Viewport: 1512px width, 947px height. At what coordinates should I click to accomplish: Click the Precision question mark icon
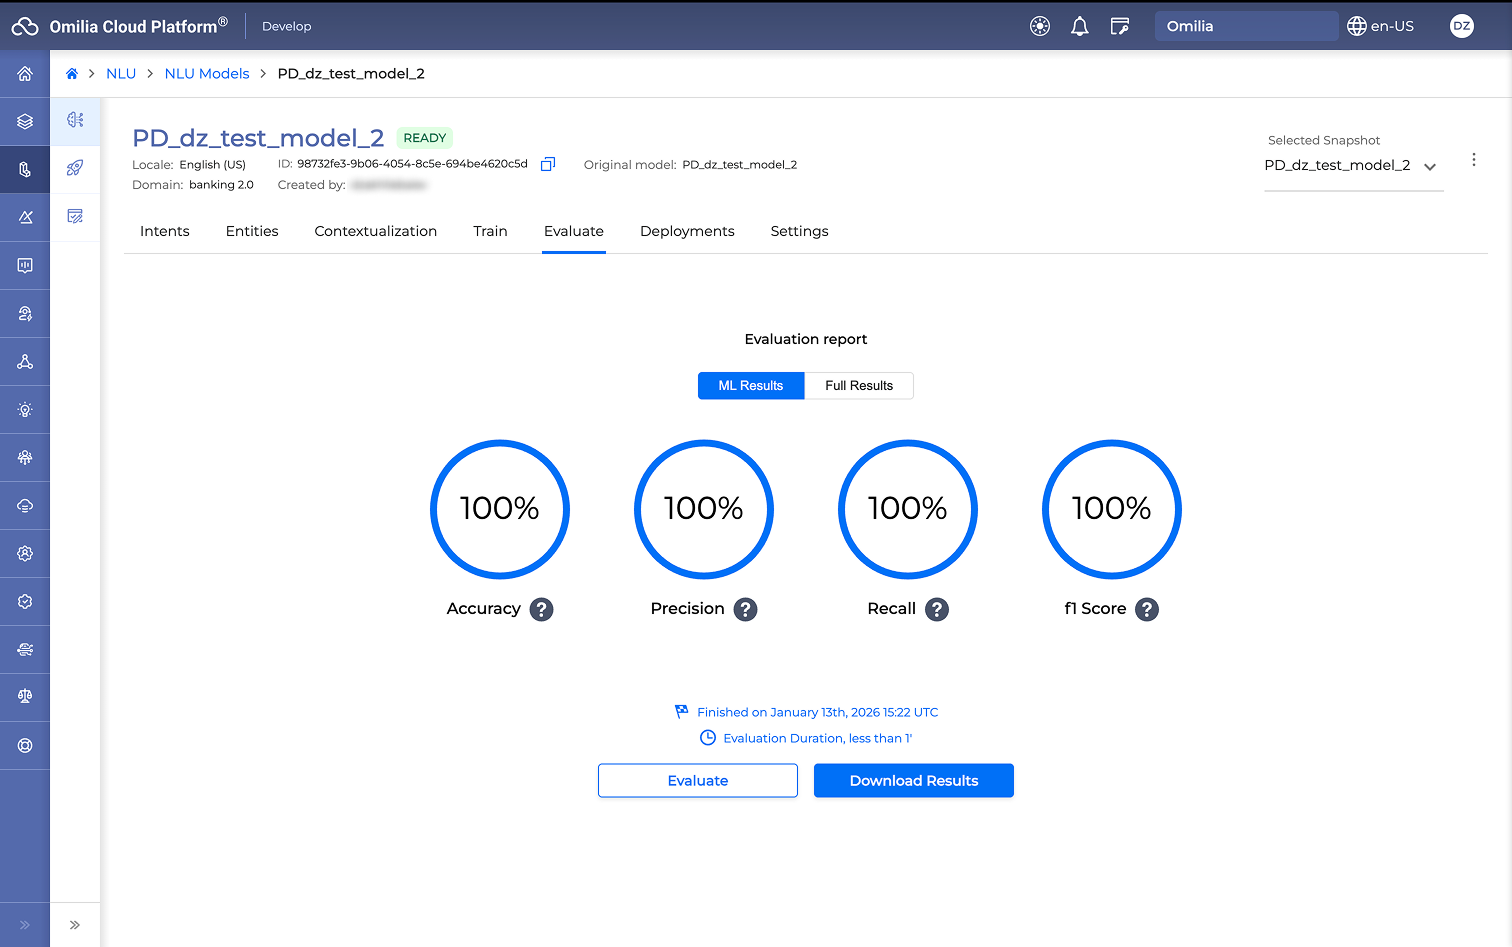pyautogui.click(x=745, y=609)
